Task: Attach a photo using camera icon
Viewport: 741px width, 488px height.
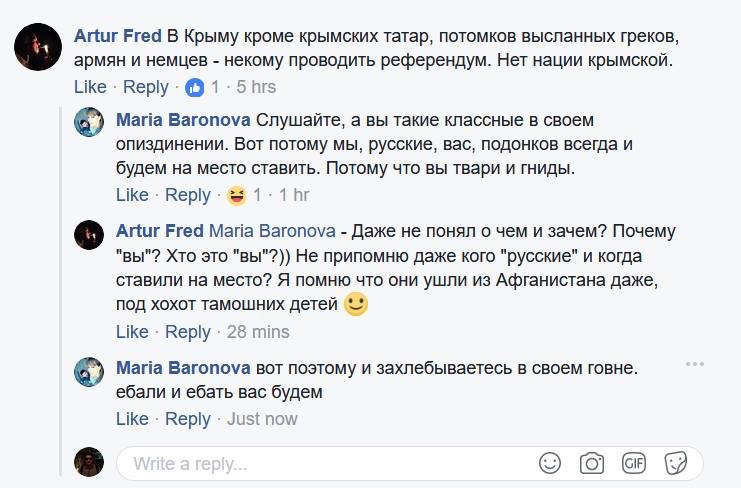Action: (x=592, y=463)
